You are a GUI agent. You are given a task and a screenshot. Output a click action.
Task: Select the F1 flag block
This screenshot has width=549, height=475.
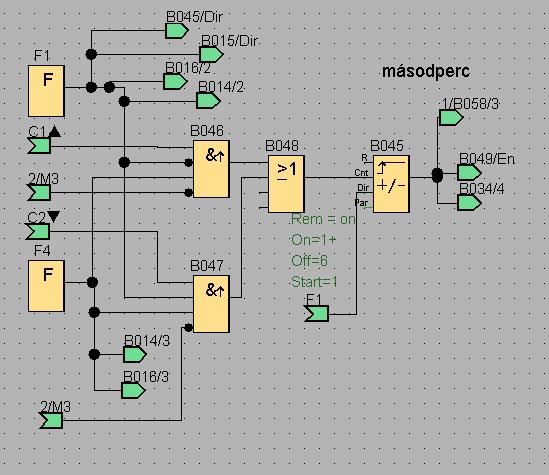pyautogui.click(x=46, y=91)
